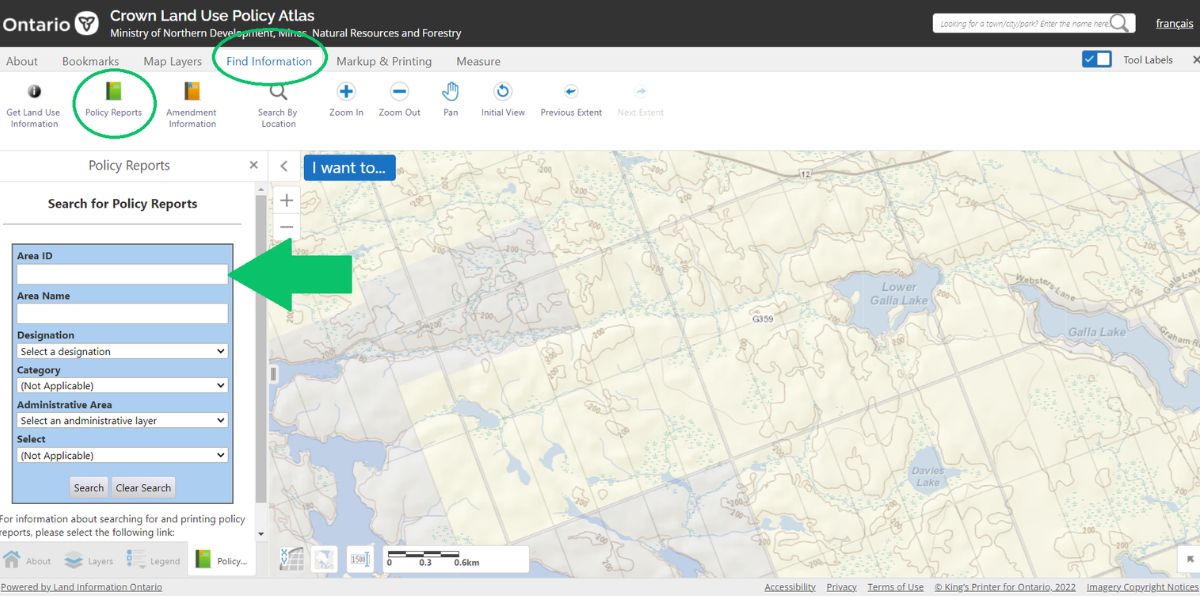Open the Measure tab
This screenshot has height=596, width=1200.
point(478,61)
